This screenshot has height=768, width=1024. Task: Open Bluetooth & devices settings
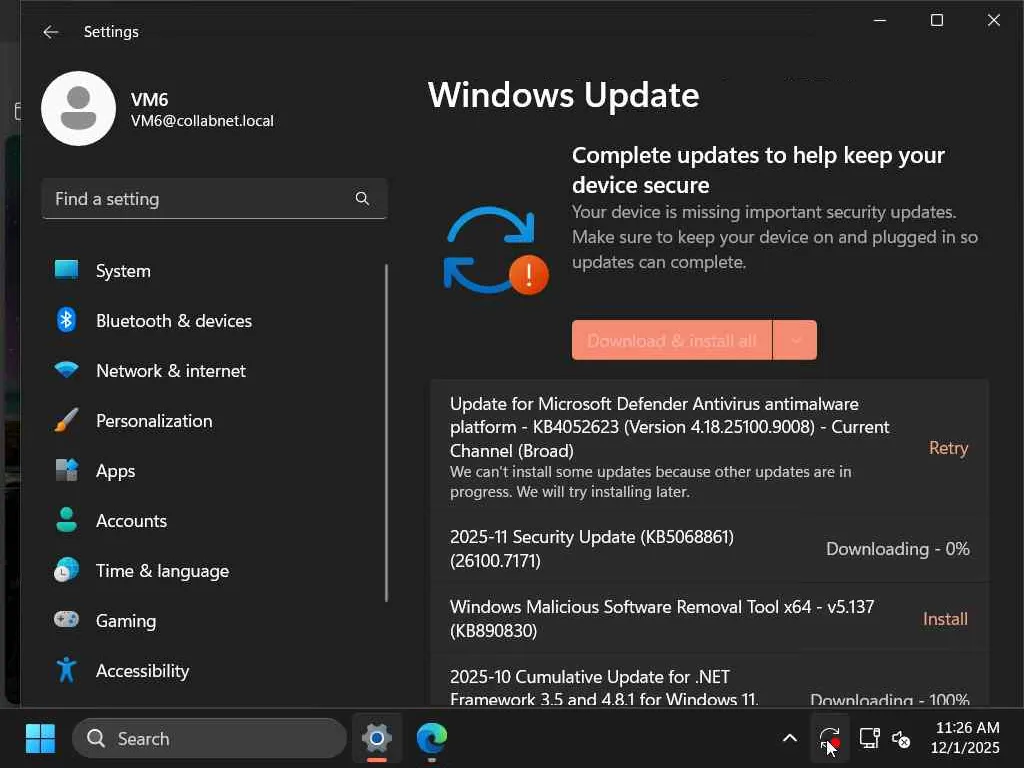pyautogui.click(x=214, y=321)
